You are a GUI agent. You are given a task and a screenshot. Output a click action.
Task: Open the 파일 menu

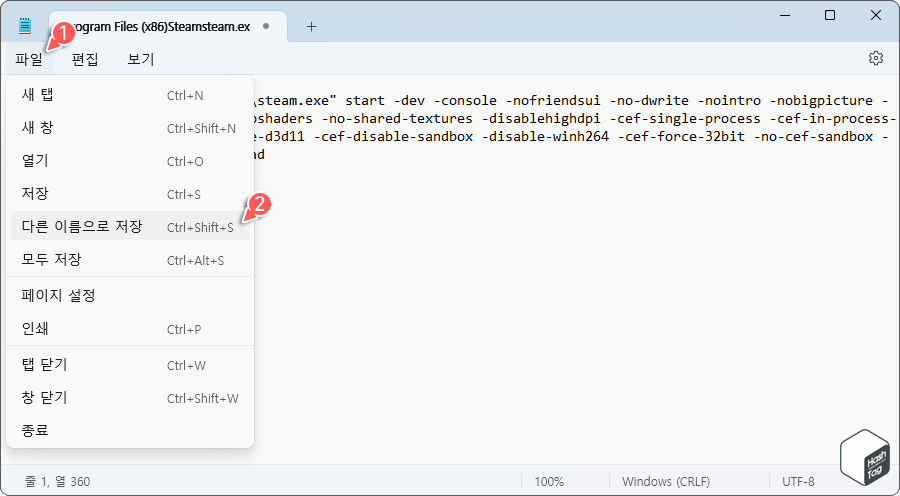point(29,59)
